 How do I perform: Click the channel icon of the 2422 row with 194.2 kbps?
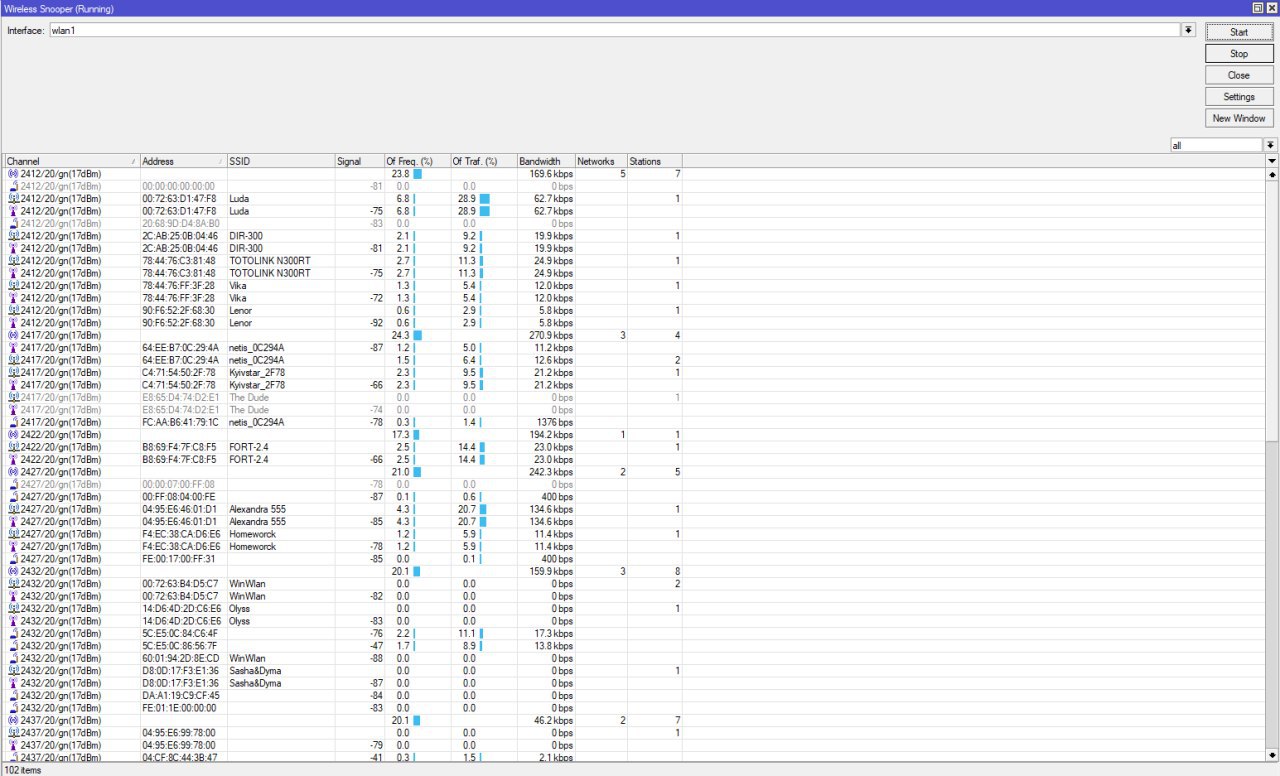(13, 435)
